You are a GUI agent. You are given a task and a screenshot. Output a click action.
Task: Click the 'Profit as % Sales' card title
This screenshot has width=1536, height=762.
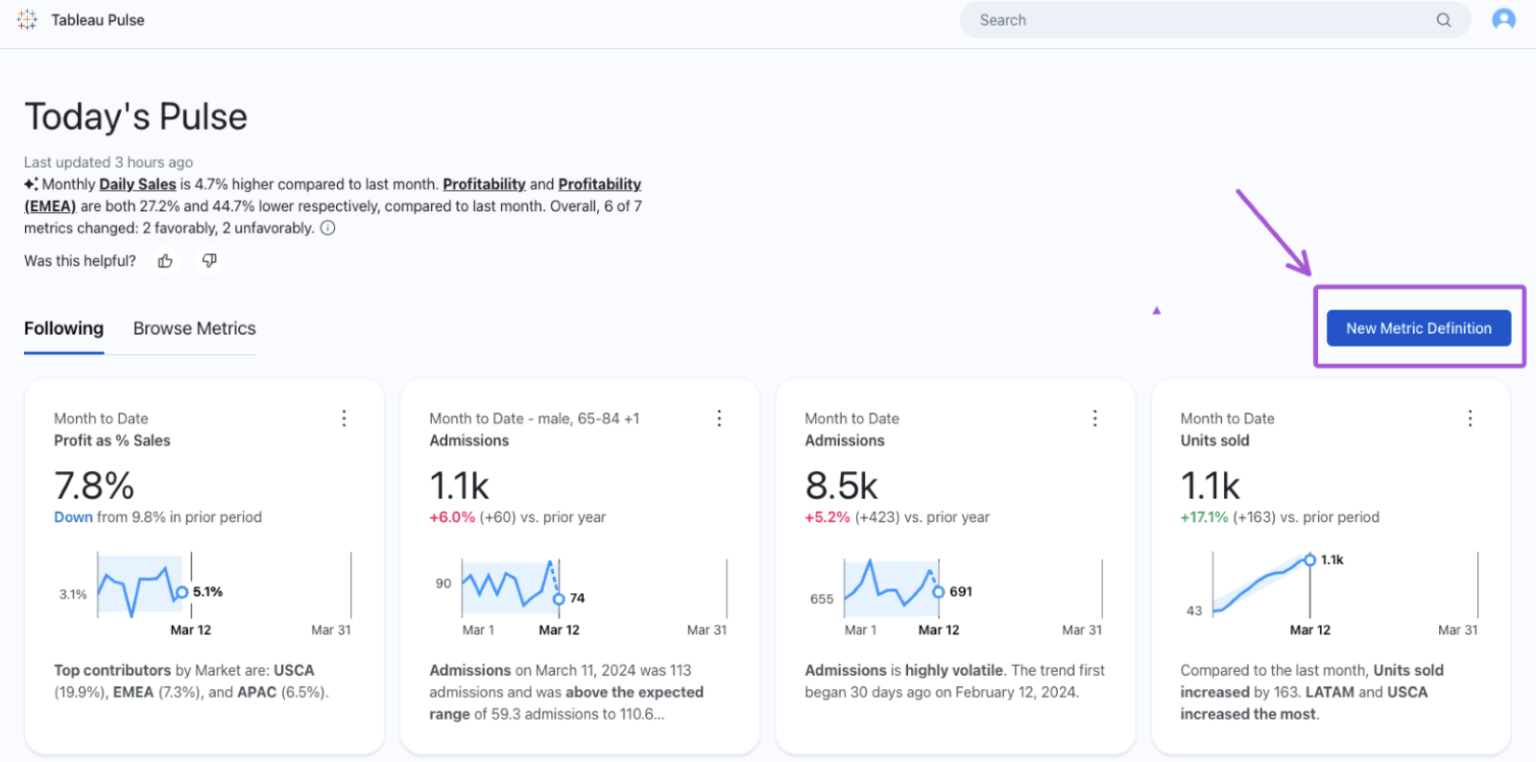pyautogui.click(x=112, y=440)
